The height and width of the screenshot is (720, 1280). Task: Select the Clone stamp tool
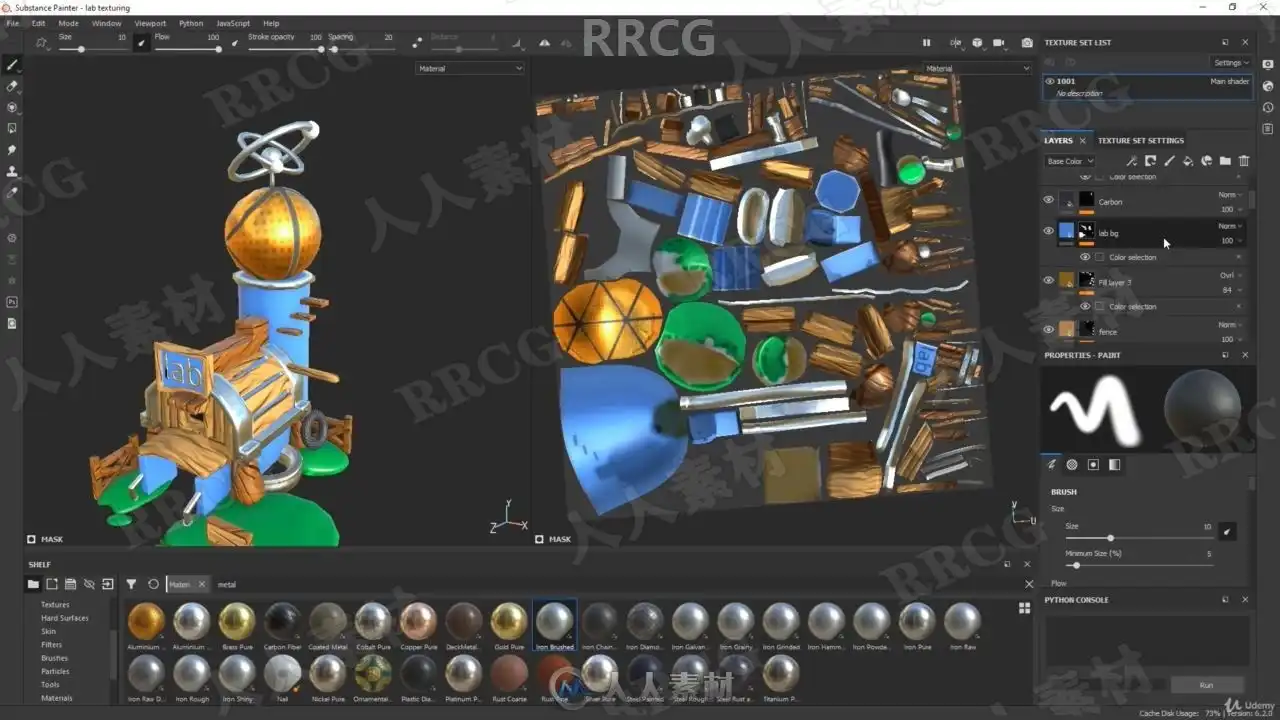12,171
